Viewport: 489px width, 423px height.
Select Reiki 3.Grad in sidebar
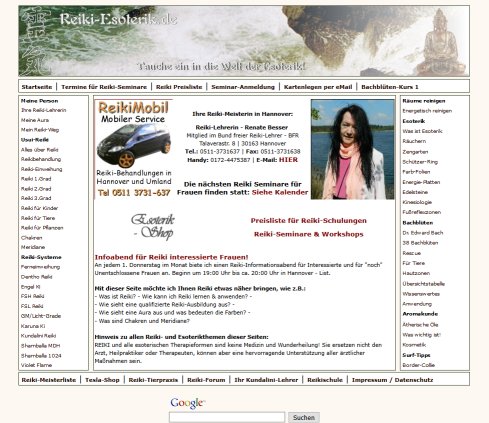pos(36,198)
